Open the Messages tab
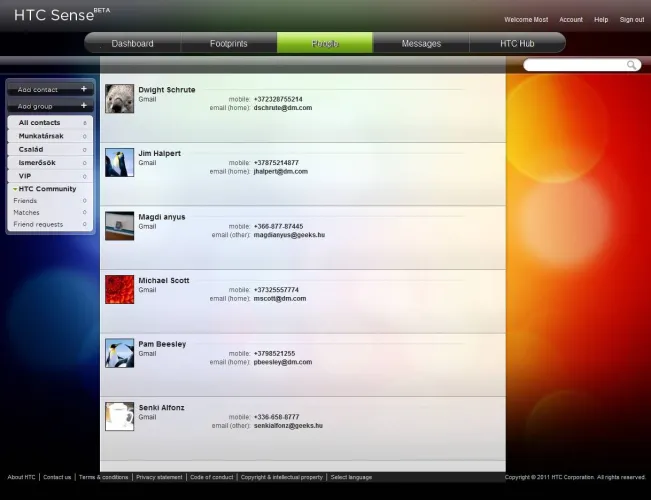 pyautogui.click(x=421, y=44)
